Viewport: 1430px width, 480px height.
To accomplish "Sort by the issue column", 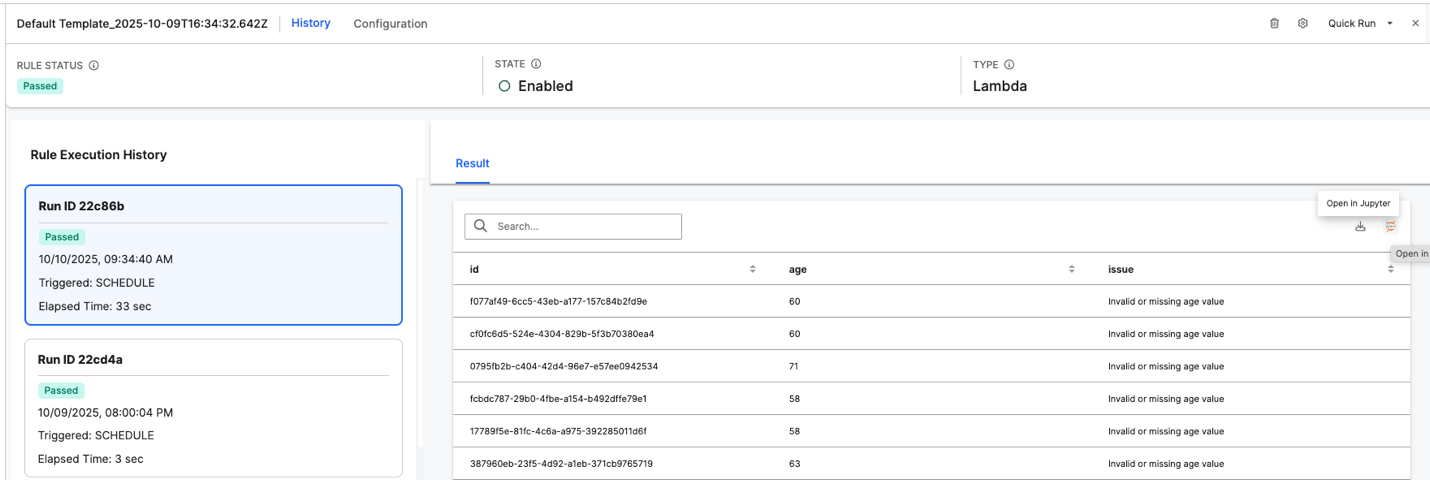I will tap(1391, 269).
